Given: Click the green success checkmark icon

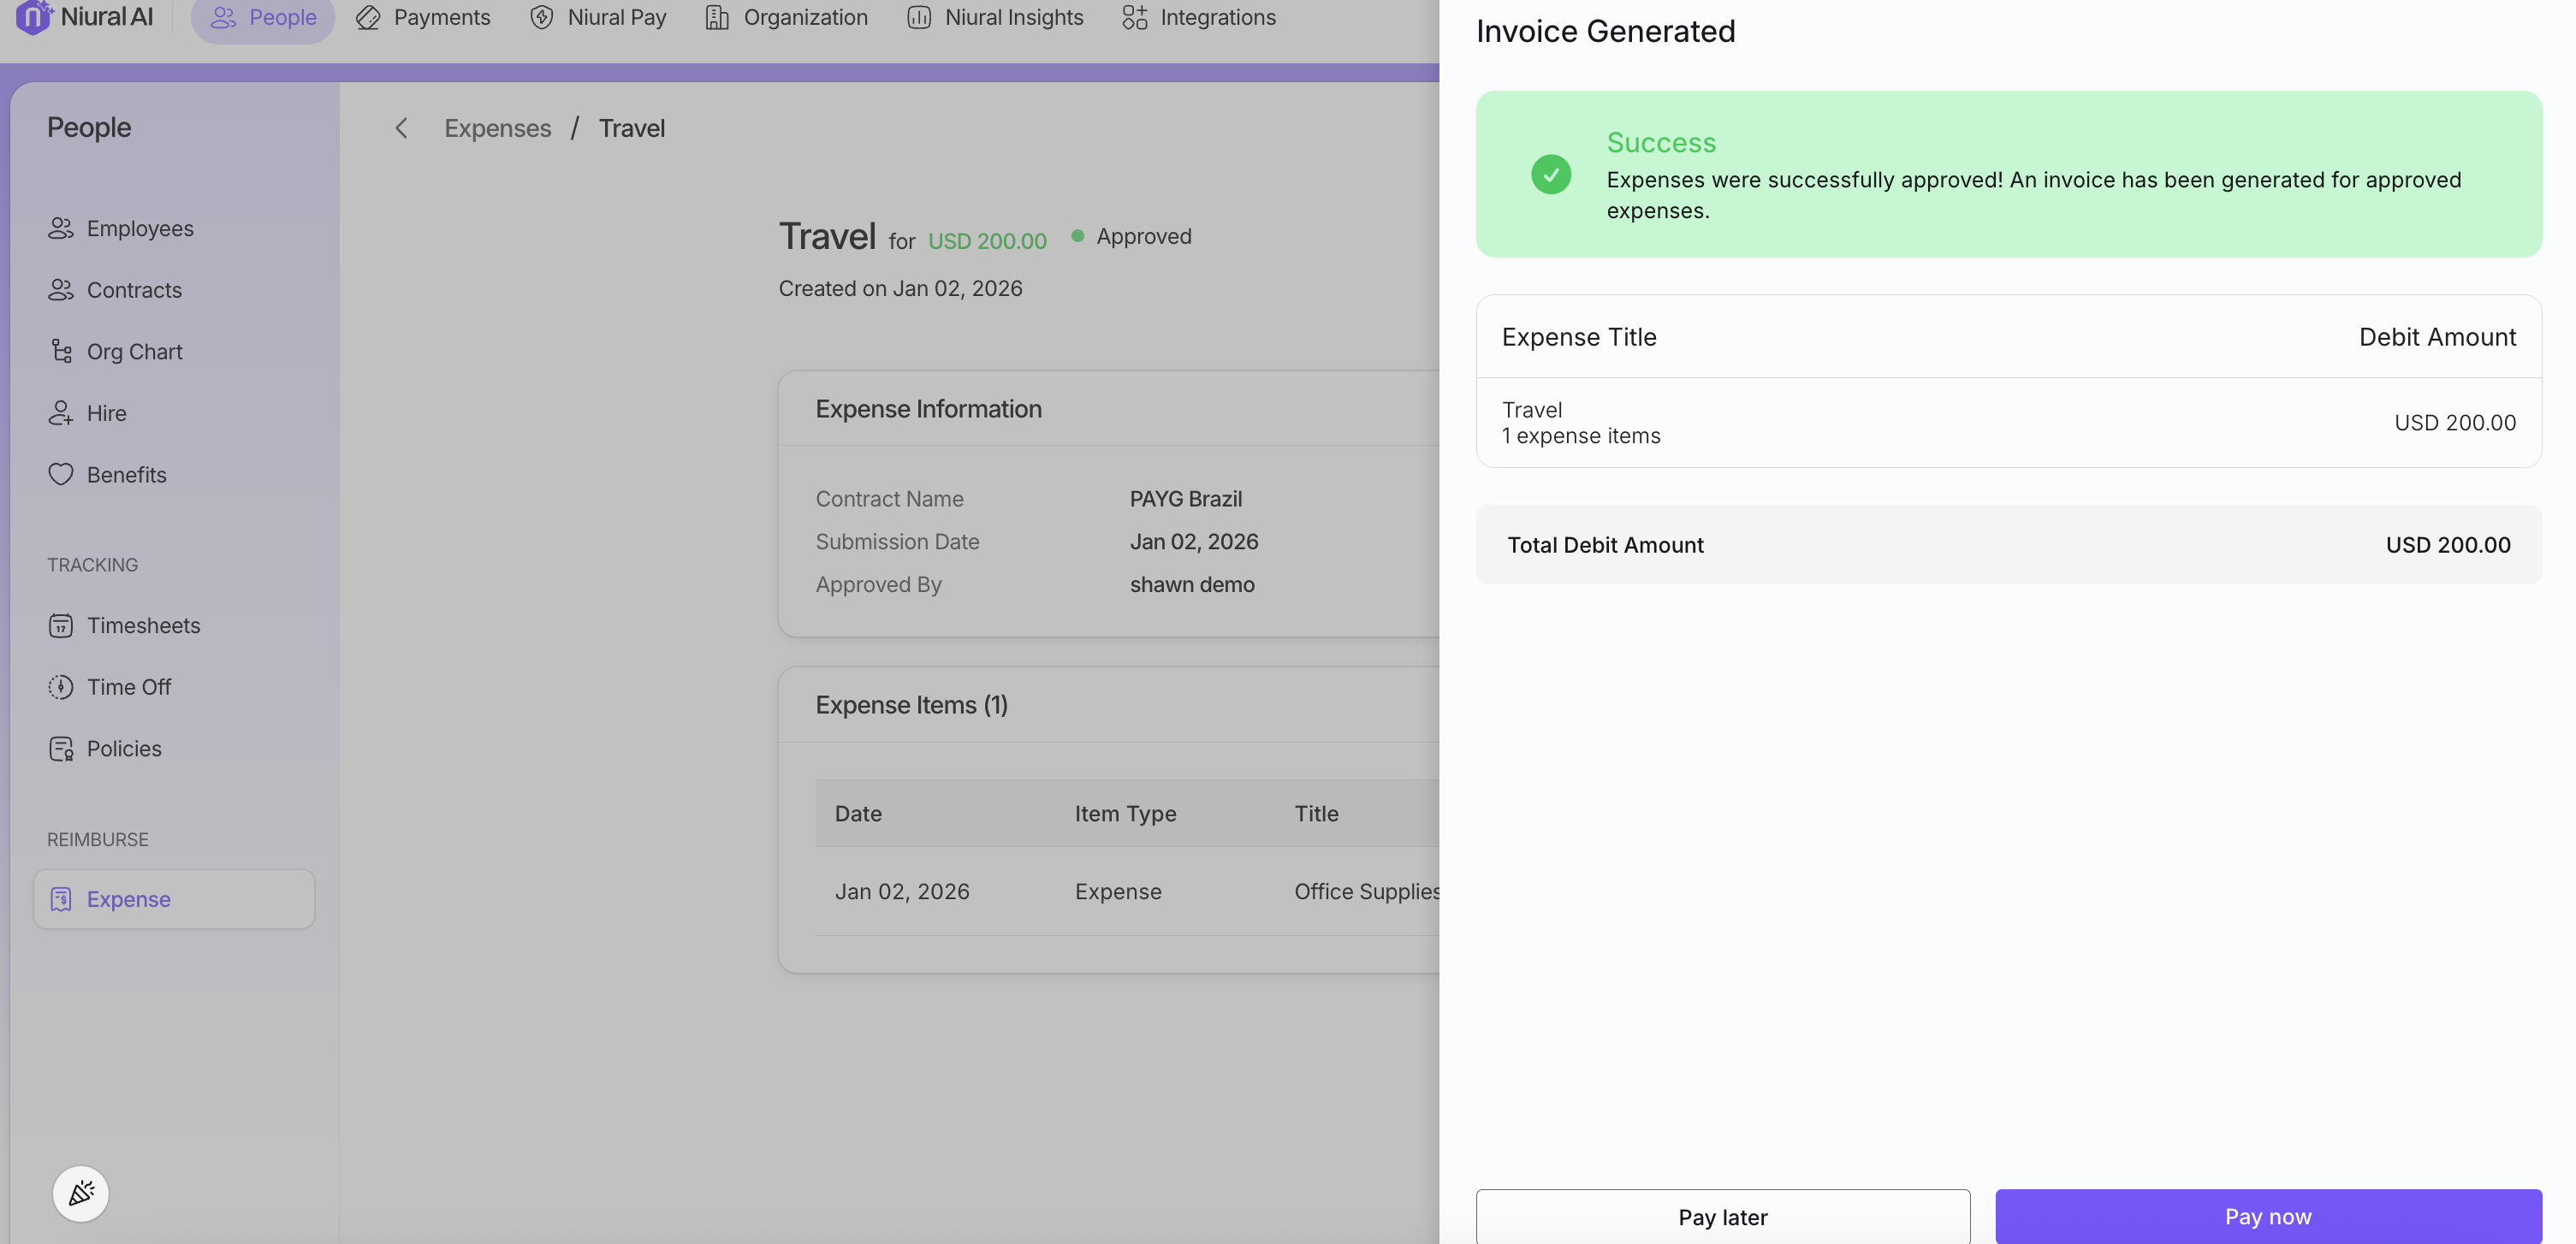Looking at the screenshot, I should coord(1551,174).
